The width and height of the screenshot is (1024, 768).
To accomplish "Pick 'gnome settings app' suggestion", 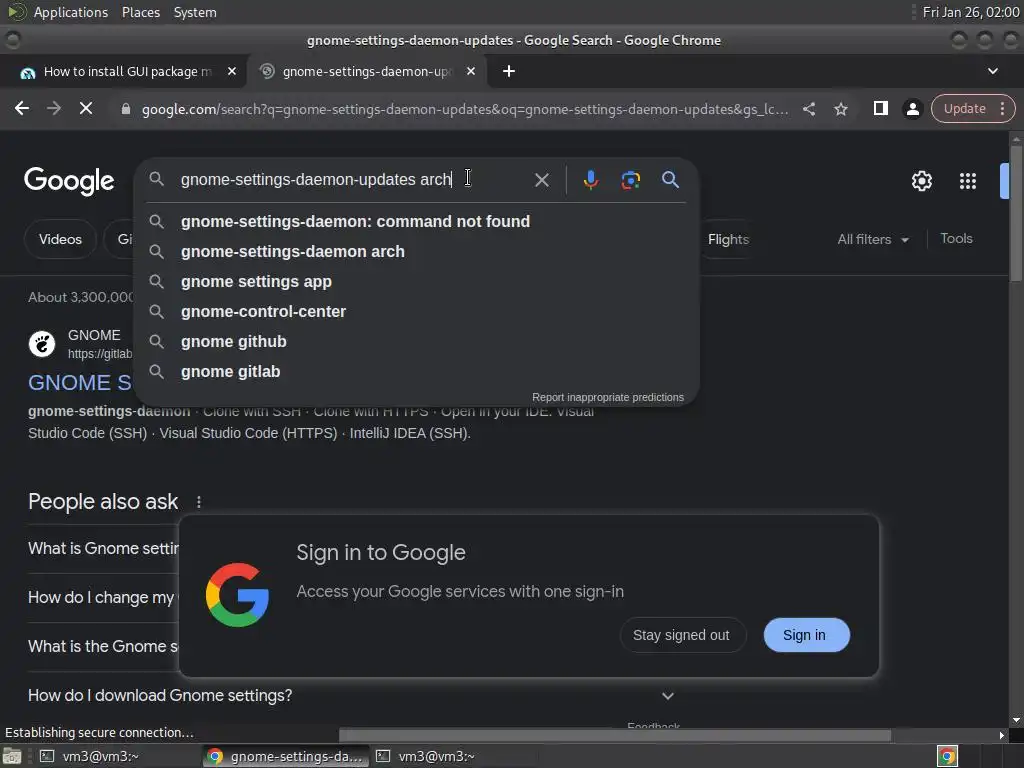I will click(416, 281).
